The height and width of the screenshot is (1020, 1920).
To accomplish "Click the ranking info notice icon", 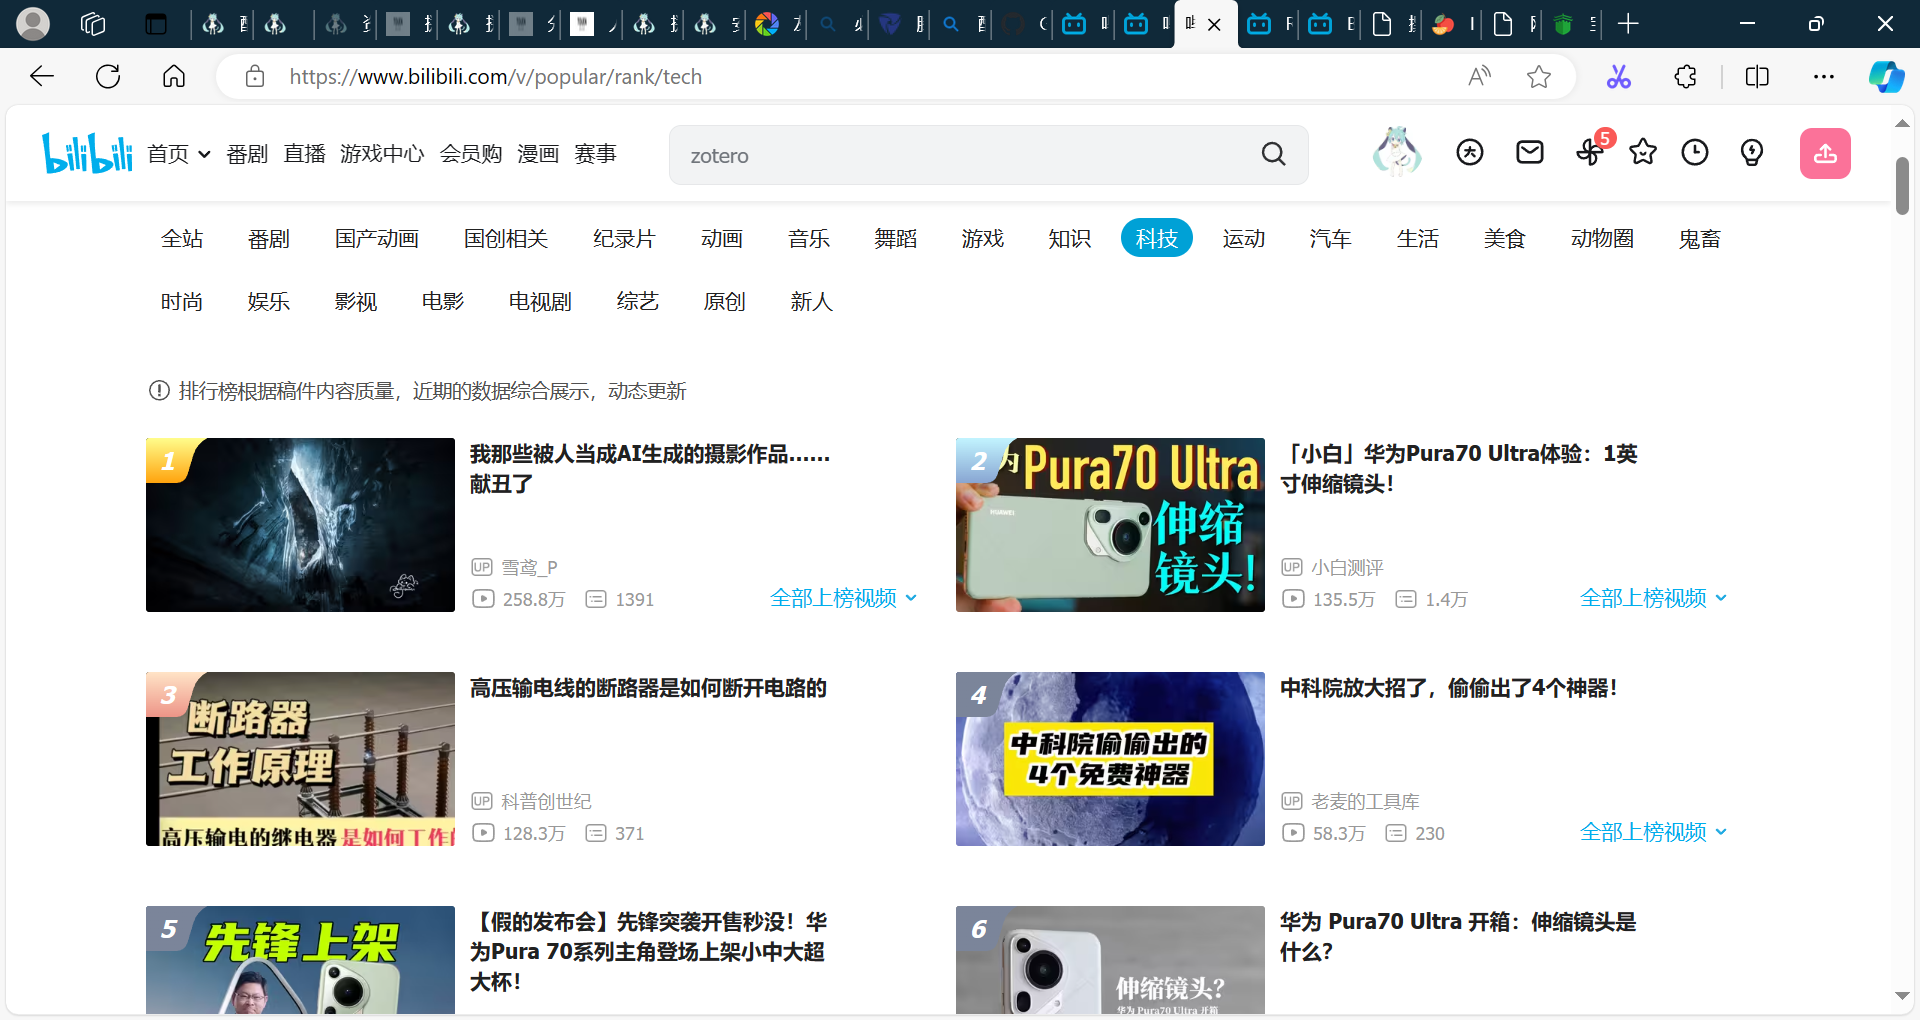I will [x=159, y=391].
